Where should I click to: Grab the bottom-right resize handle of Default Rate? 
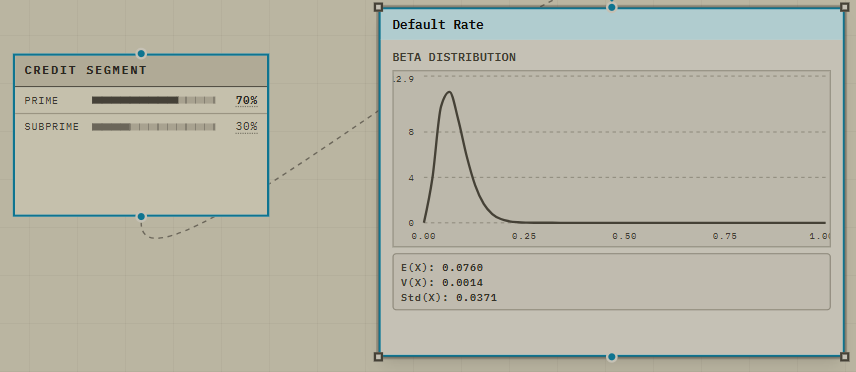845,357
